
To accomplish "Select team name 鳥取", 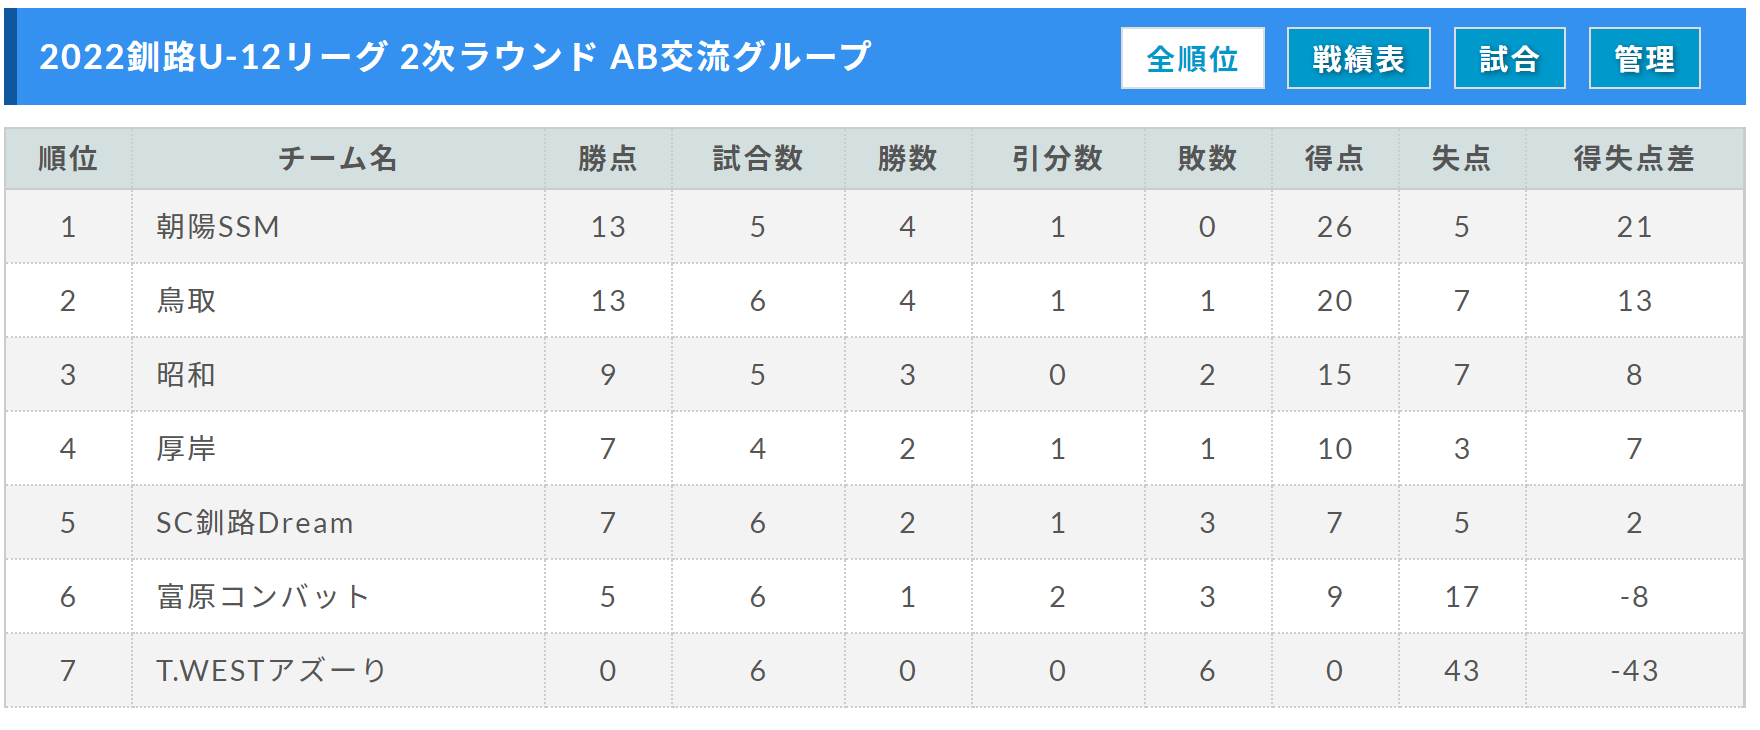I will click(186, 301).
